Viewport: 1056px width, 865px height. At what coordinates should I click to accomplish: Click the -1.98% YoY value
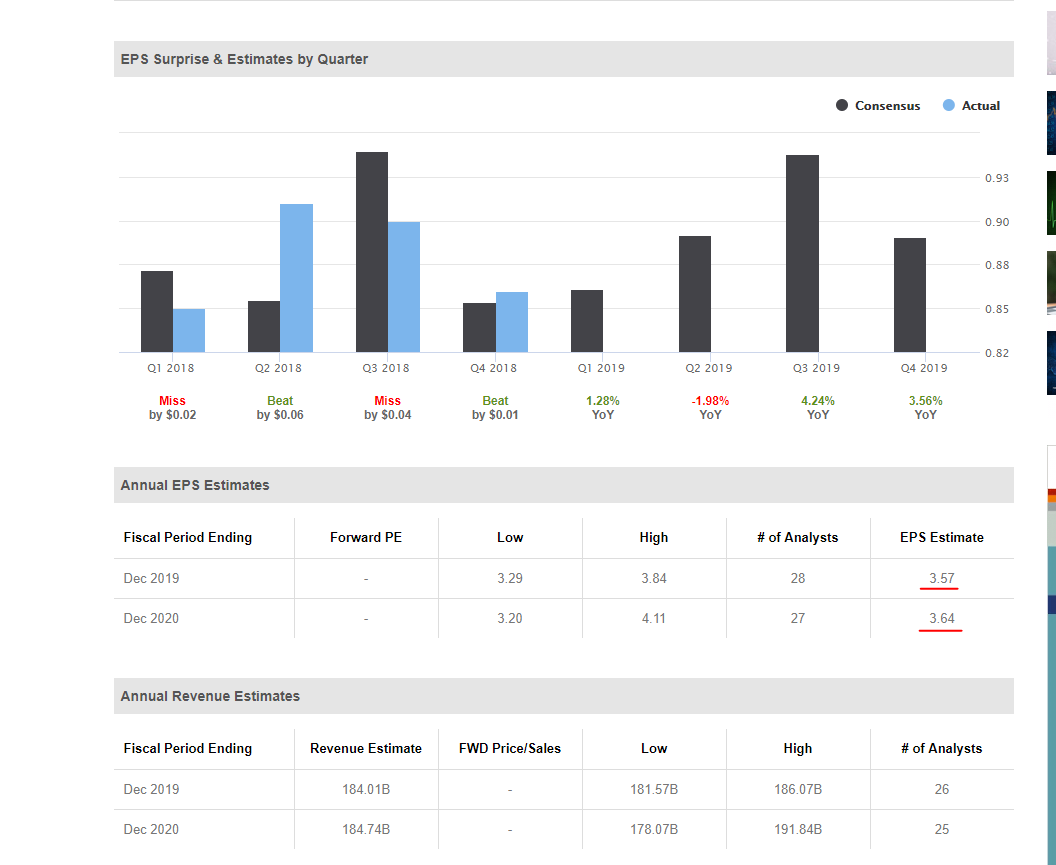pyautogui.click(x=711, y=408)
